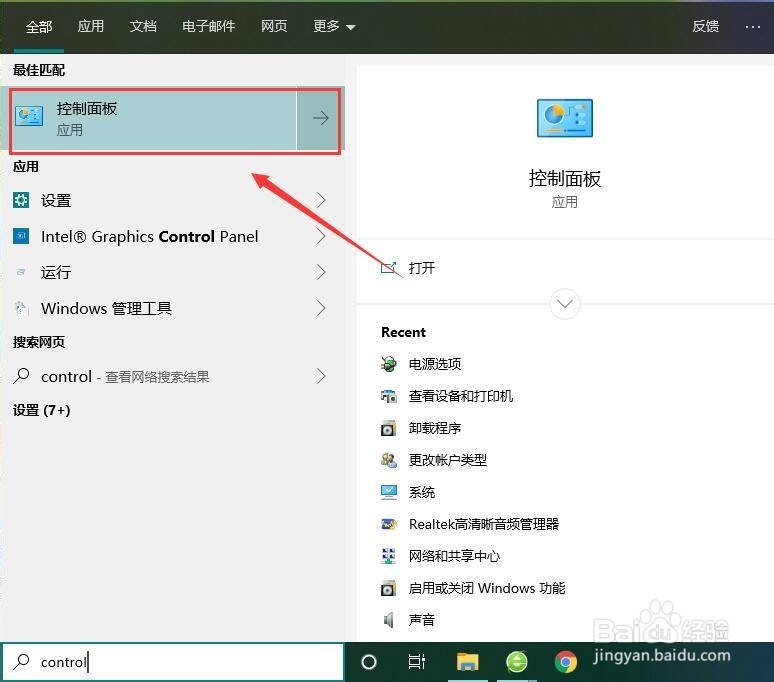Click the 打开 launch icon
The height and width of the screenshot is (682, 774).
click(388, 267)
